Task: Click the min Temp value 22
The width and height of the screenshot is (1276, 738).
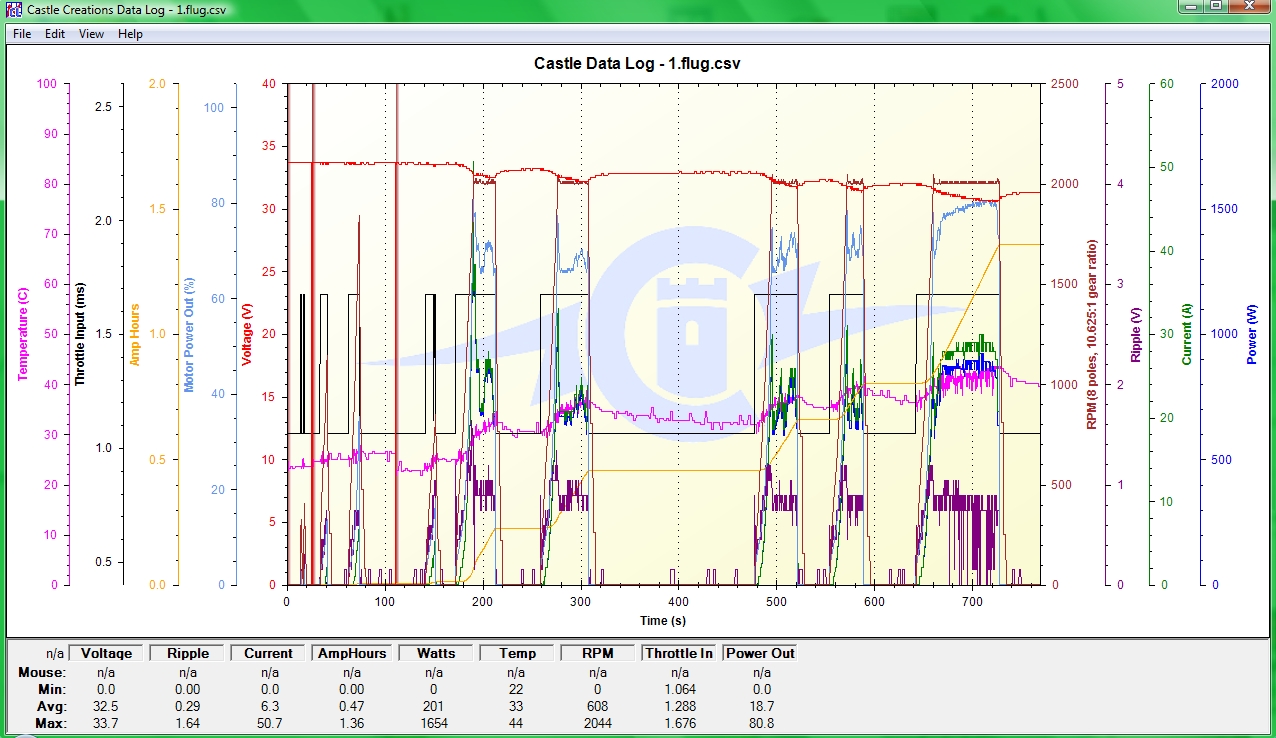Action: 517,689
